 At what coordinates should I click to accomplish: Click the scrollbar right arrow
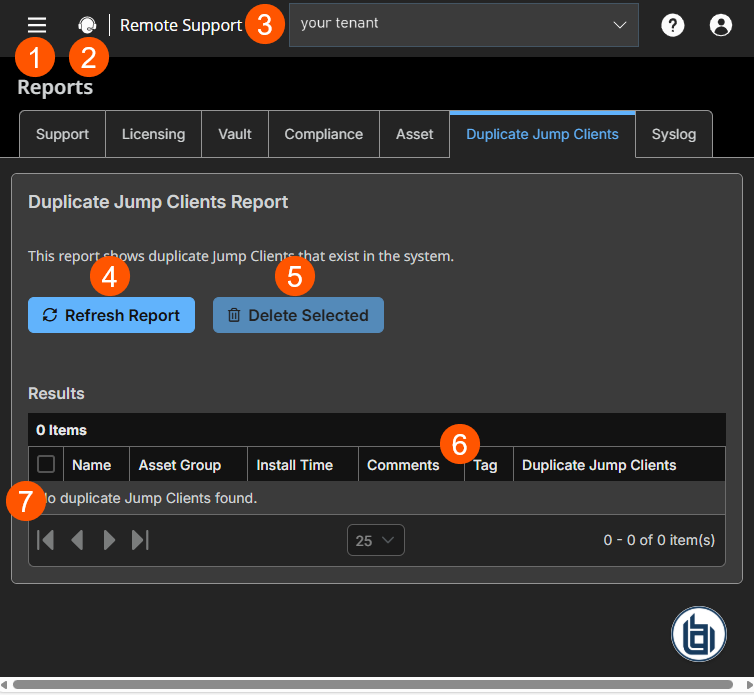(749, 684)
